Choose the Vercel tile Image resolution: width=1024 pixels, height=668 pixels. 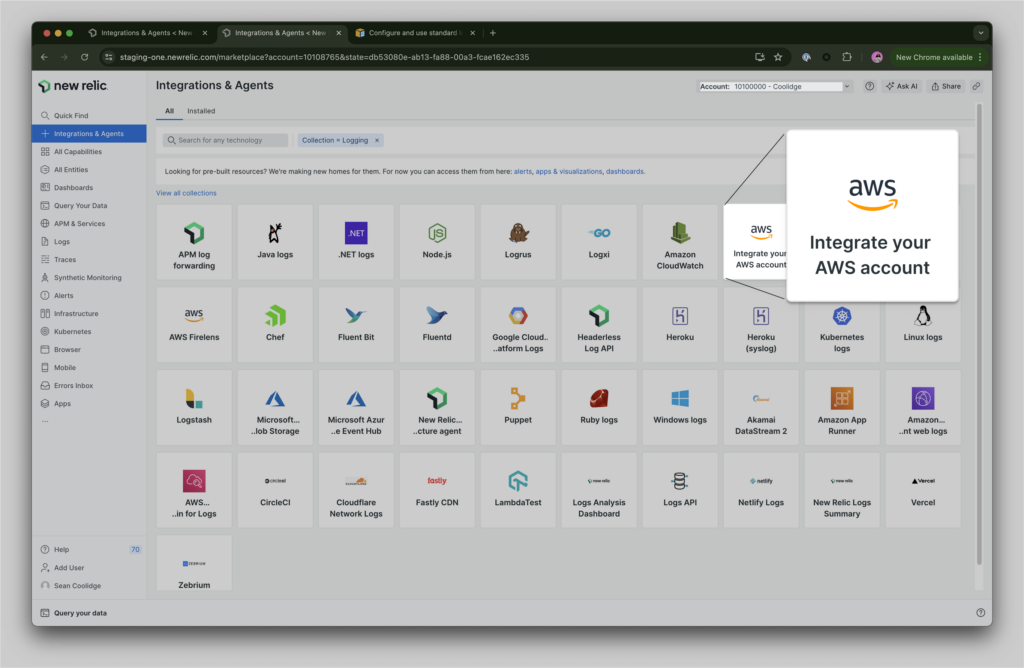pyautogui.click(x=923, y=490)
